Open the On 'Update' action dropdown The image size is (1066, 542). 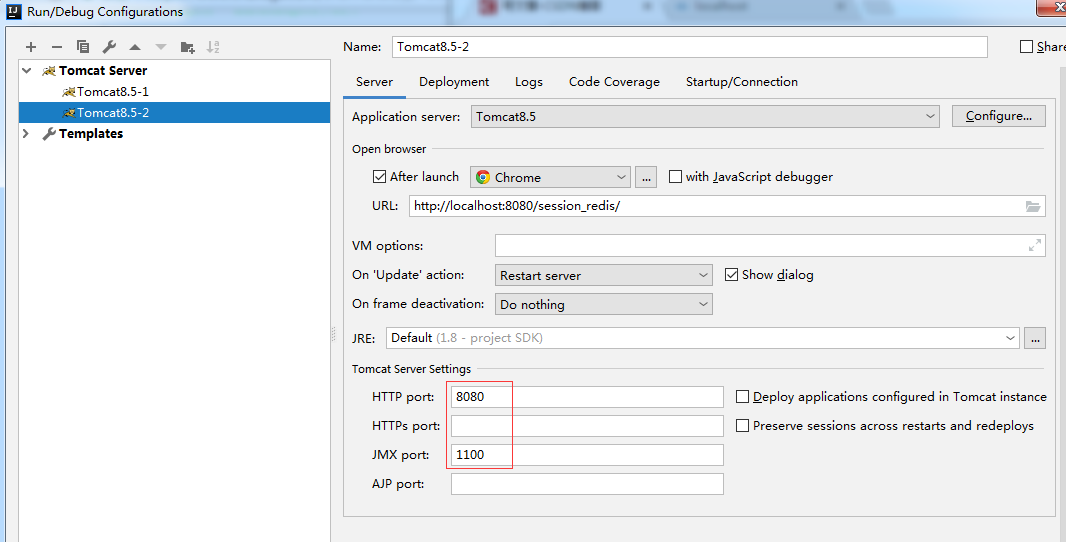click(x=604, y=275)
